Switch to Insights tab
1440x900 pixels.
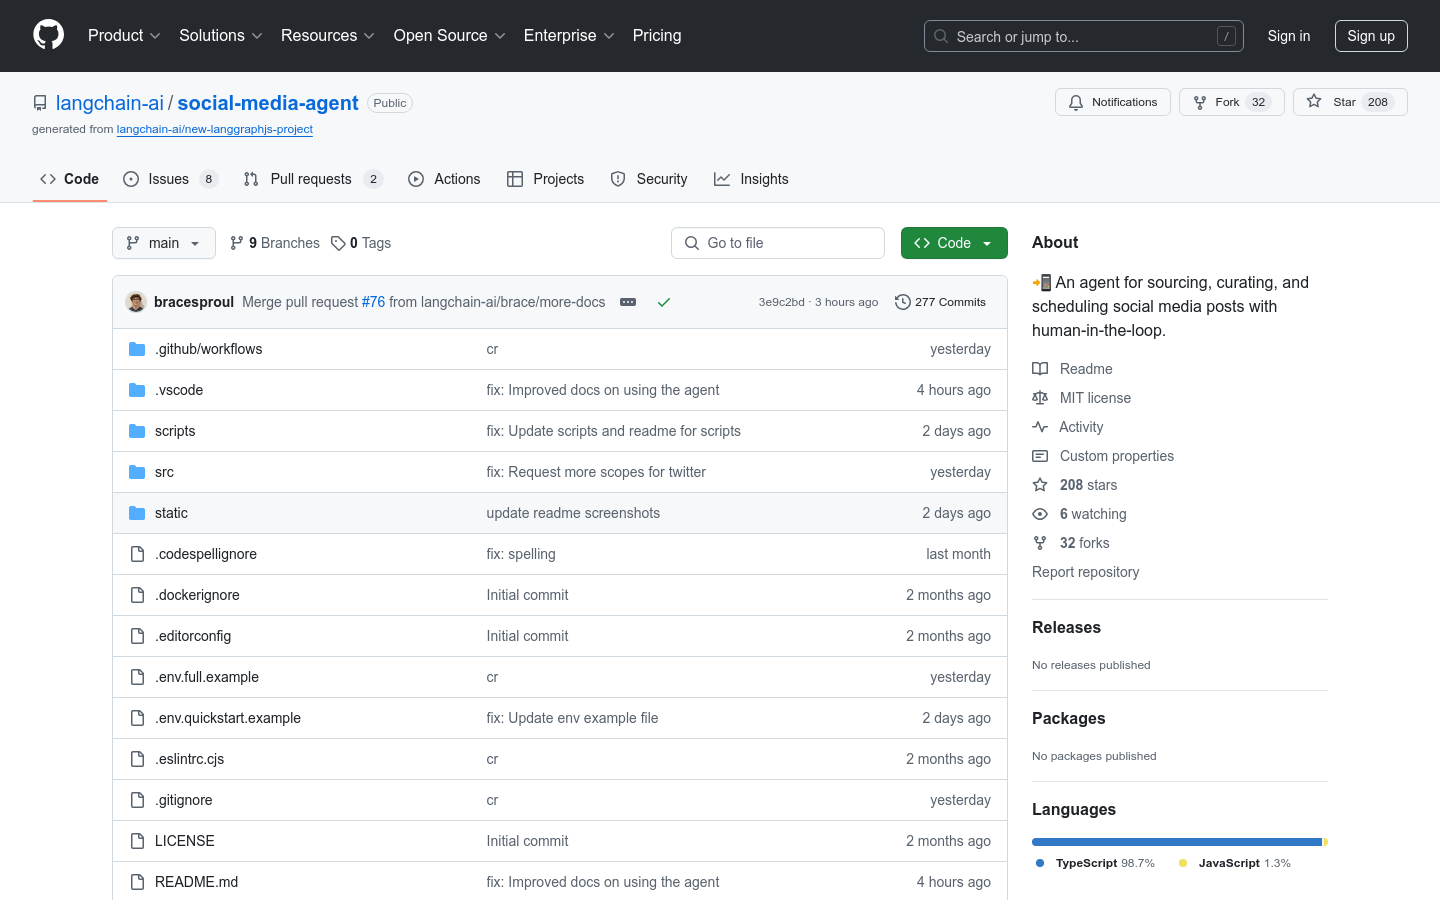[752, 179]
